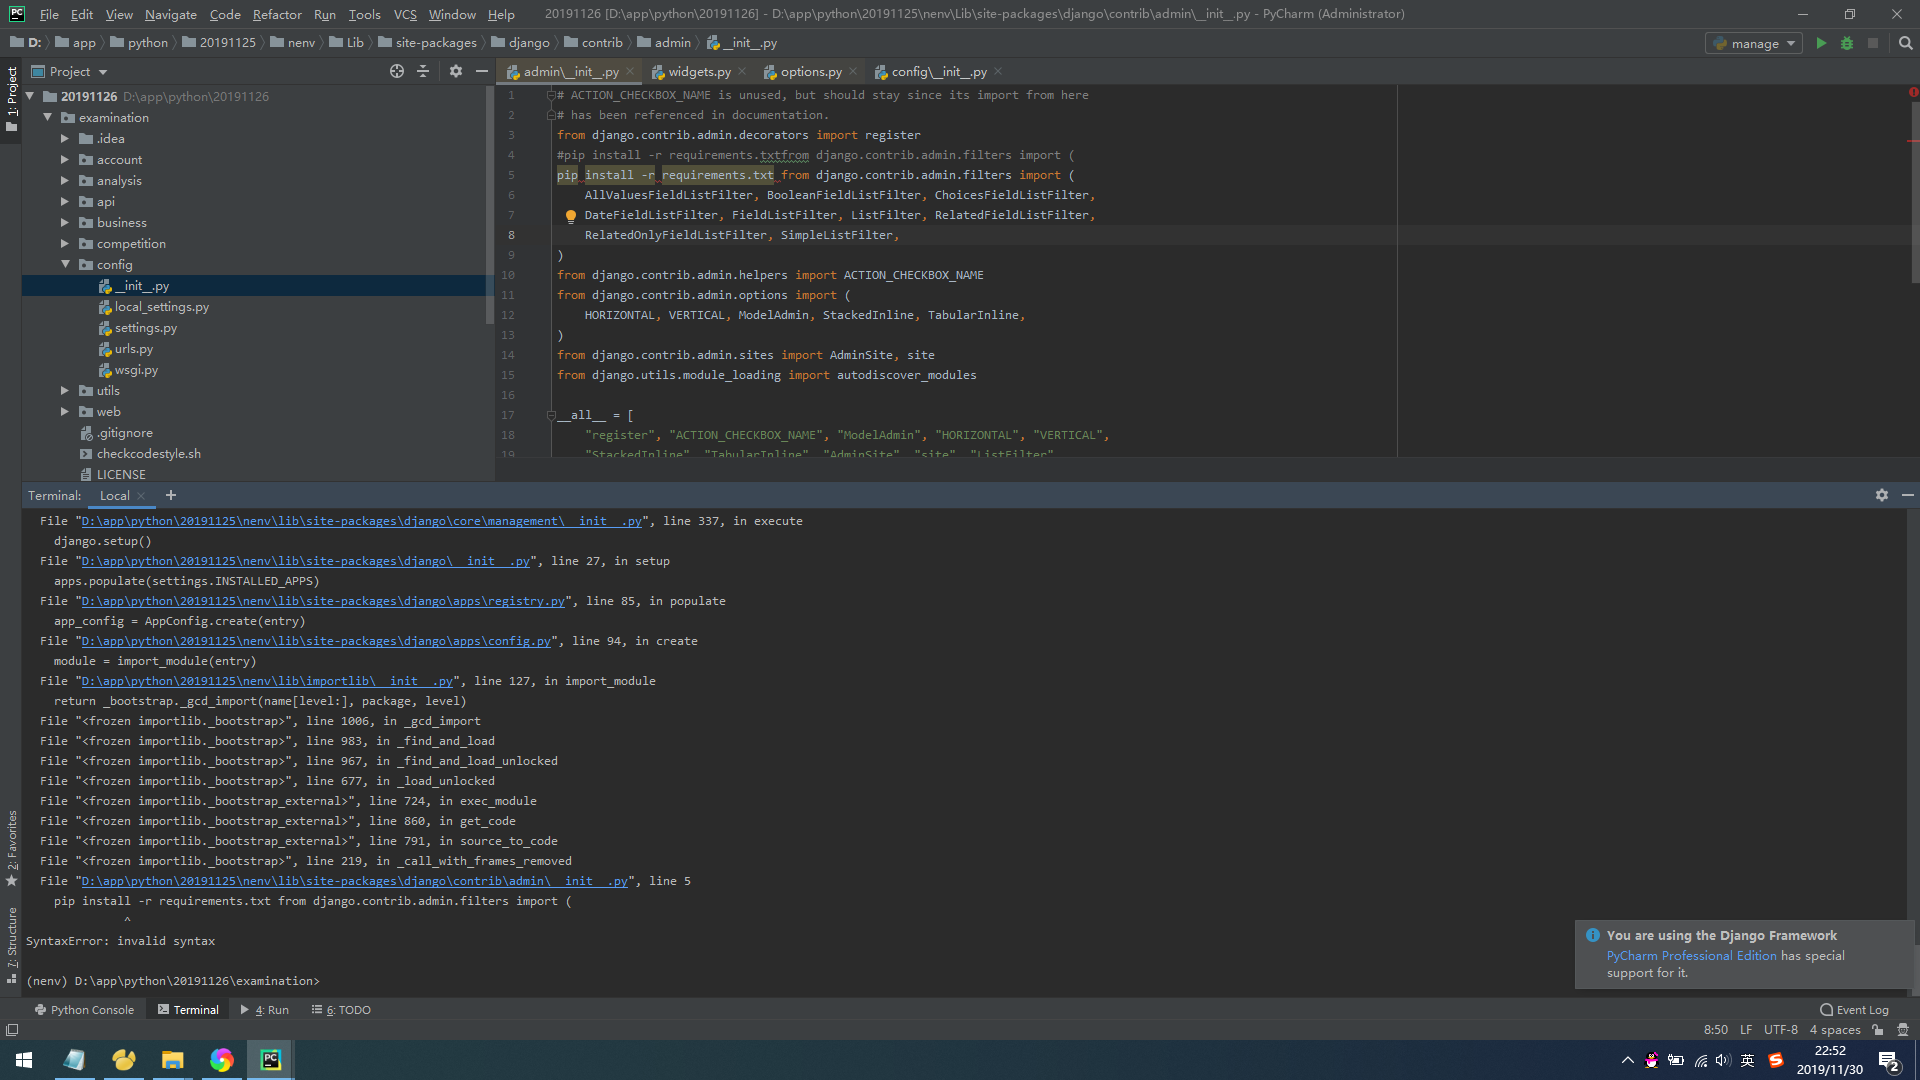Open Terminal panel settings gear

pos(1881,495)
